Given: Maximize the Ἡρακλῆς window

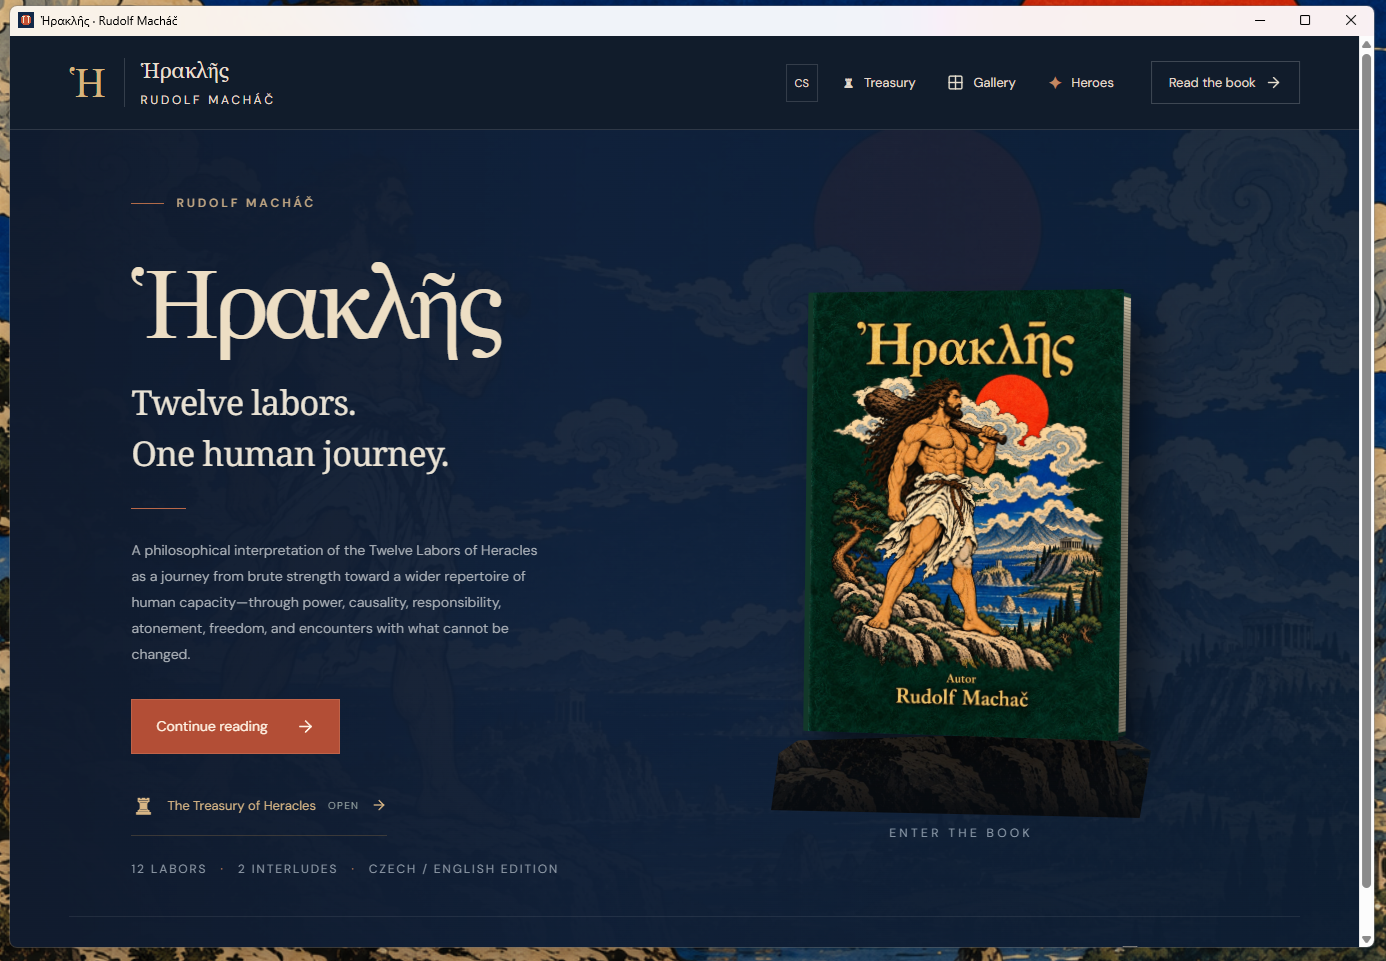Looking at the screenshot, I should coord(1305,20).
